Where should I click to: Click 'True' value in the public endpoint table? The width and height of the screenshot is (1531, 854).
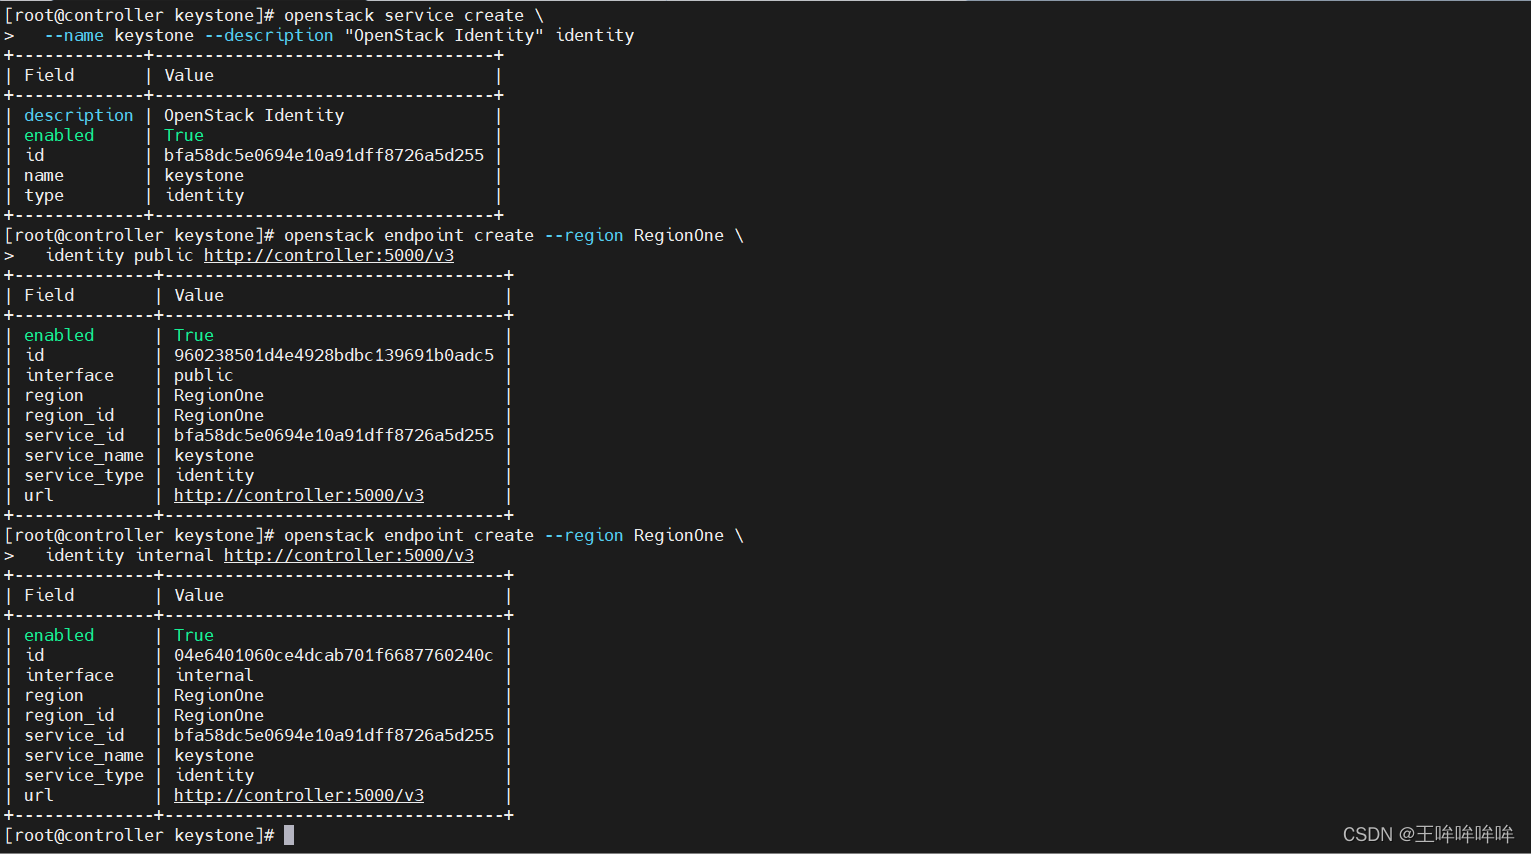point(194,335)
